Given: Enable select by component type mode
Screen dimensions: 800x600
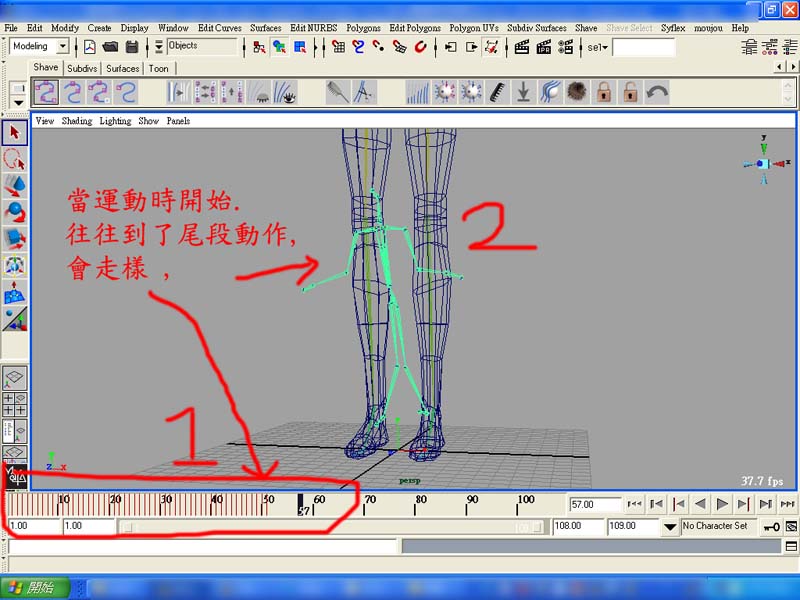Looking at the screenshot, I should pyautogui.click(x=300, y=47).
